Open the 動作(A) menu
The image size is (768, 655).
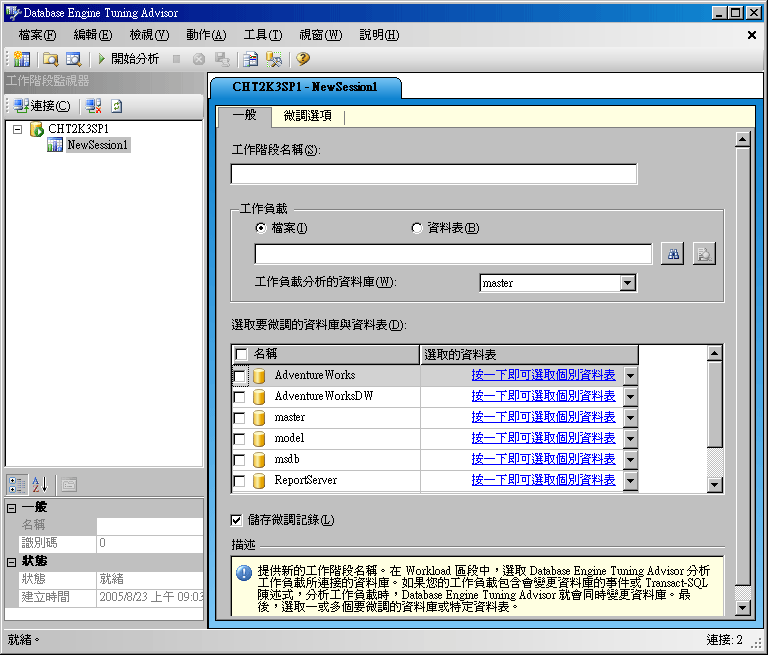point(206,35)
